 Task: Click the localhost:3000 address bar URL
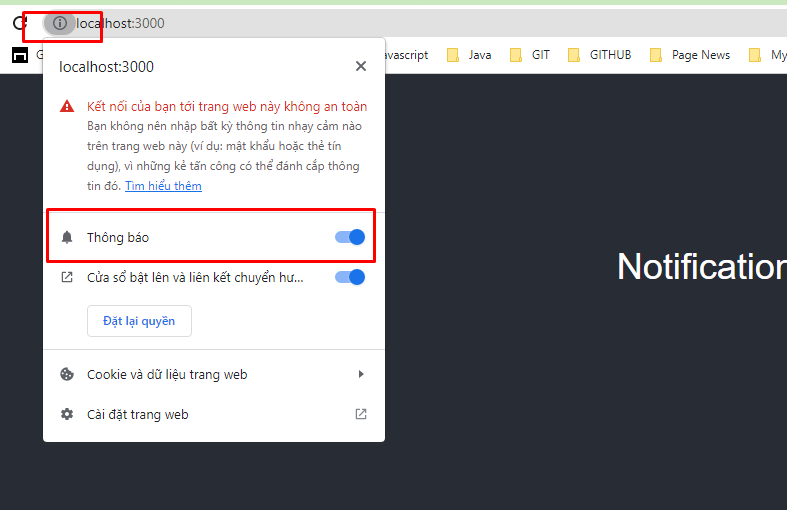120,23
